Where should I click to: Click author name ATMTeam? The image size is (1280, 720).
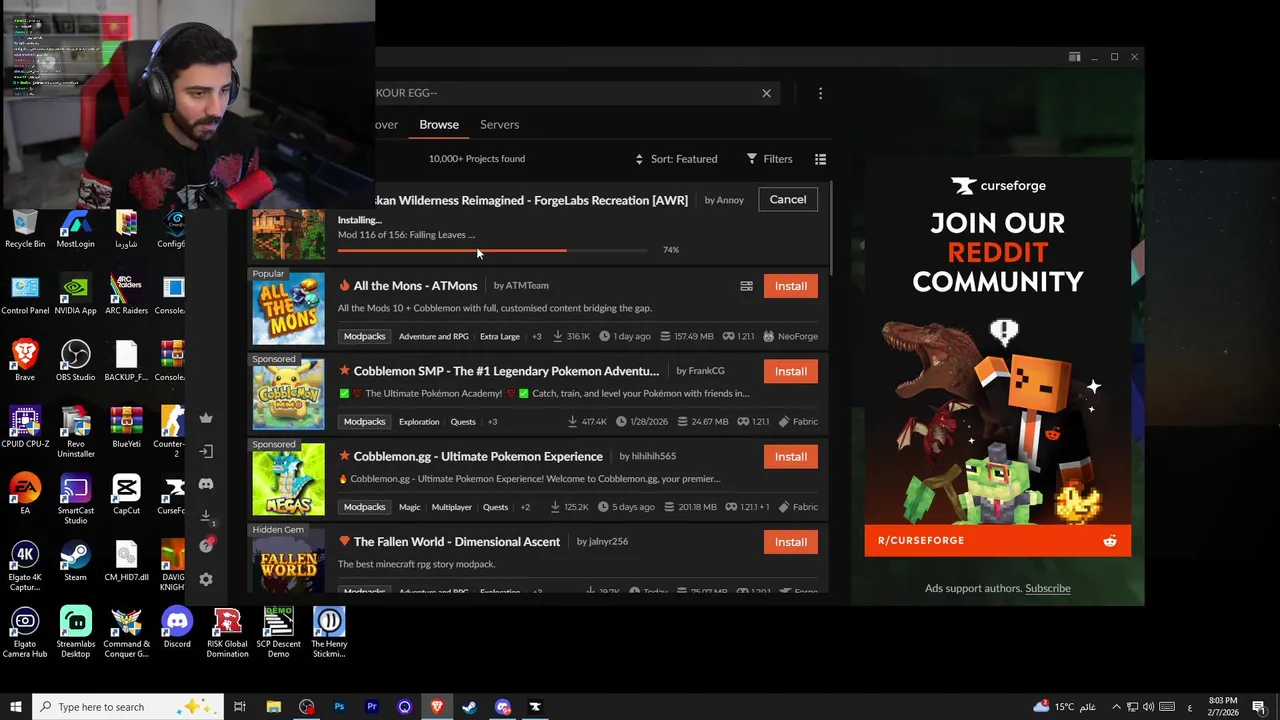pyautogui.click(x=527, y=286)
